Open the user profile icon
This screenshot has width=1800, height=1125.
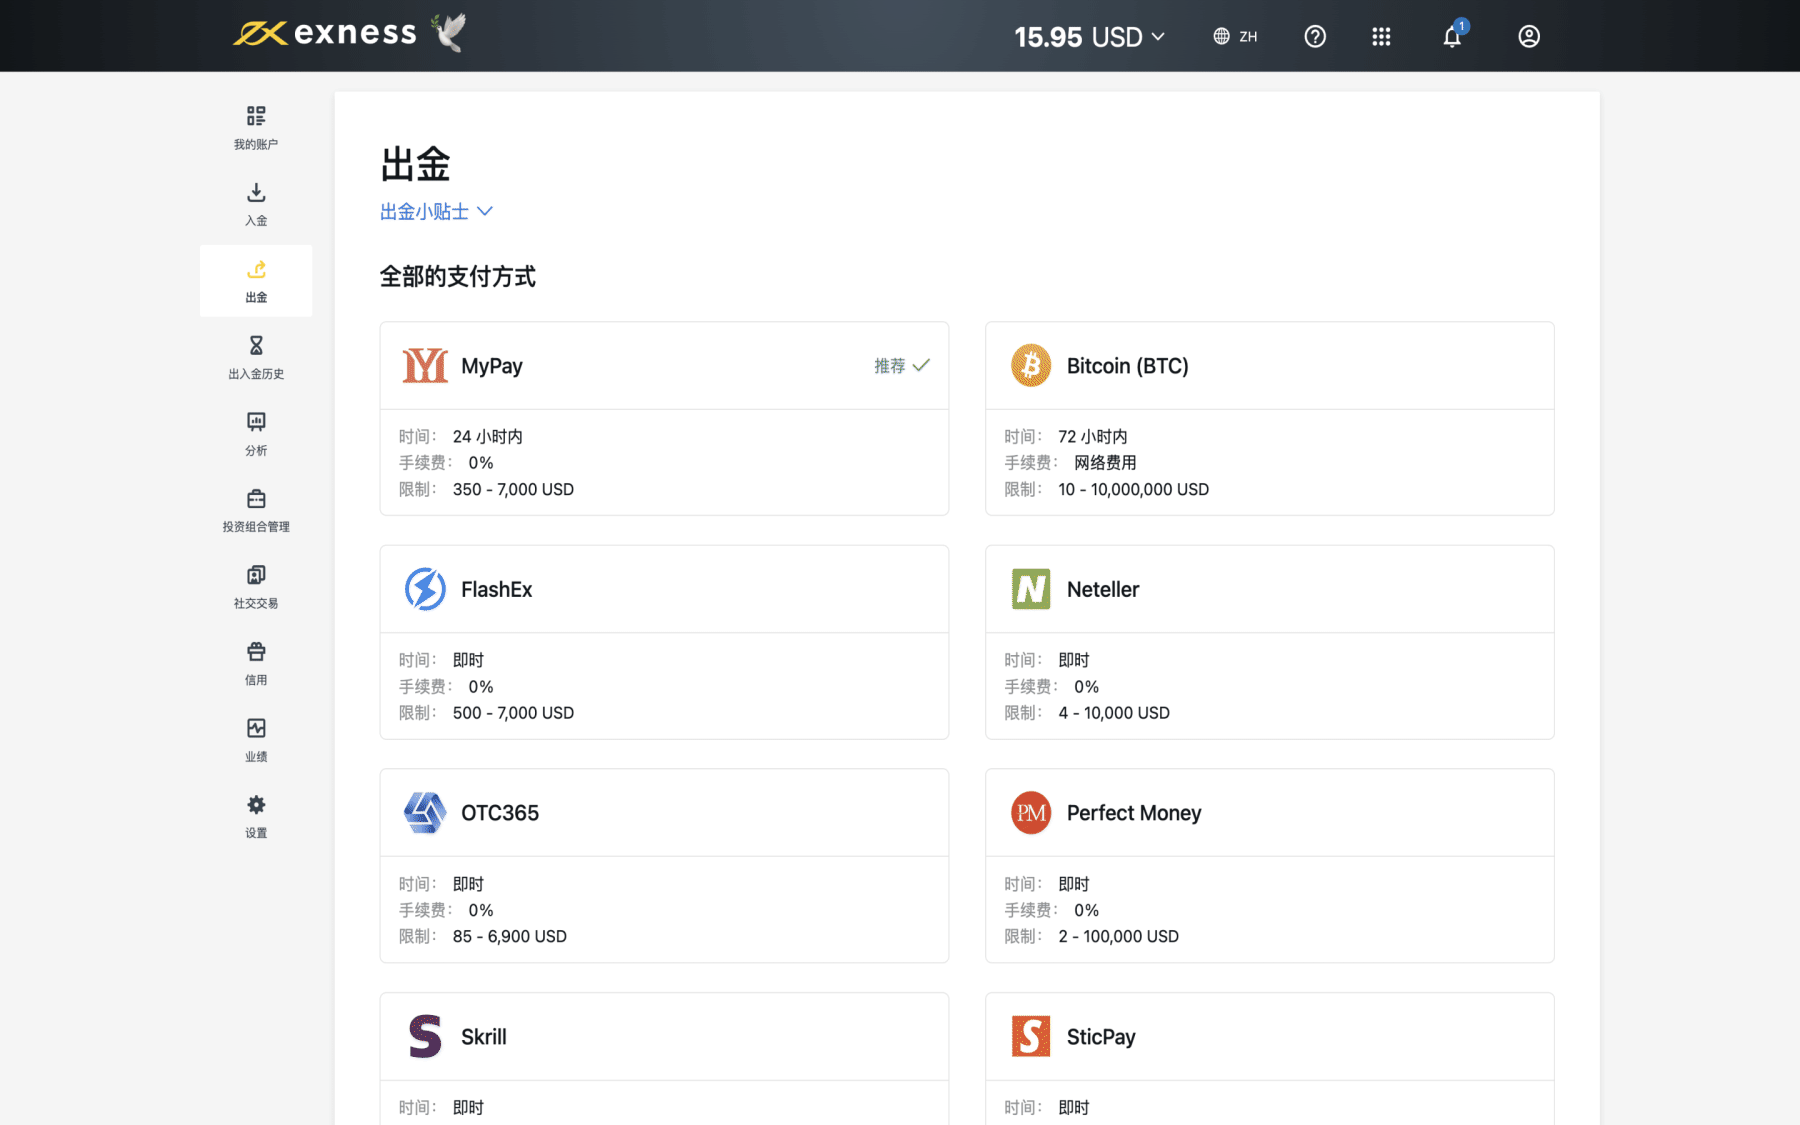[x=1528, y=37]
